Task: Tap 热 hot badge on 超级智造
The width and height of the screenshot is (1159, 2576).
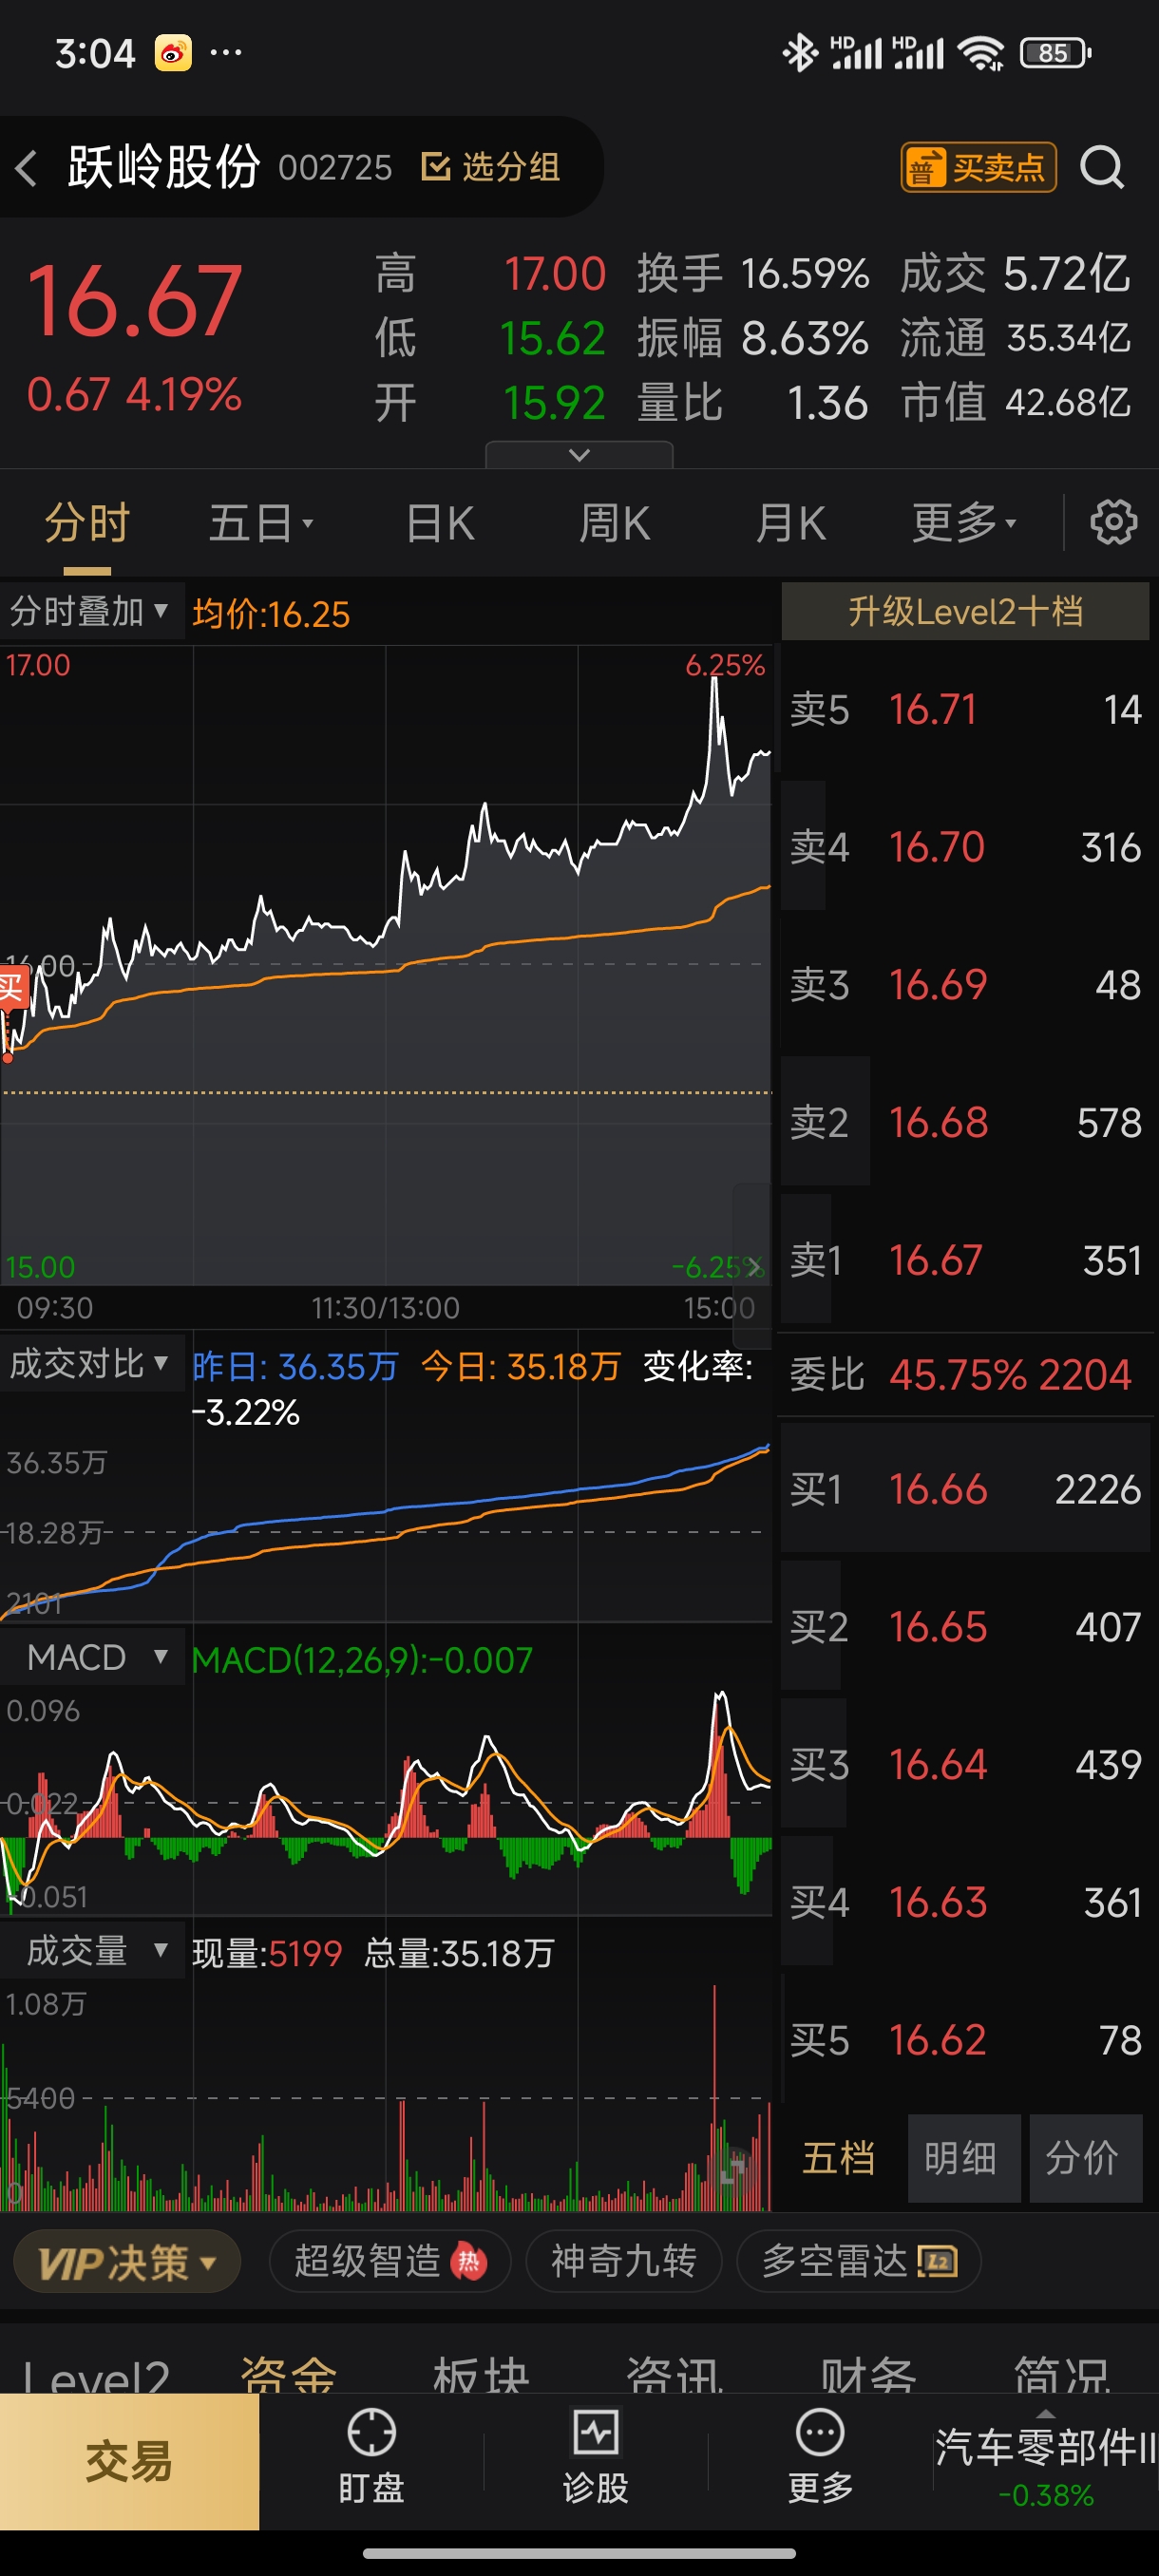Action: click(468, 2261)
